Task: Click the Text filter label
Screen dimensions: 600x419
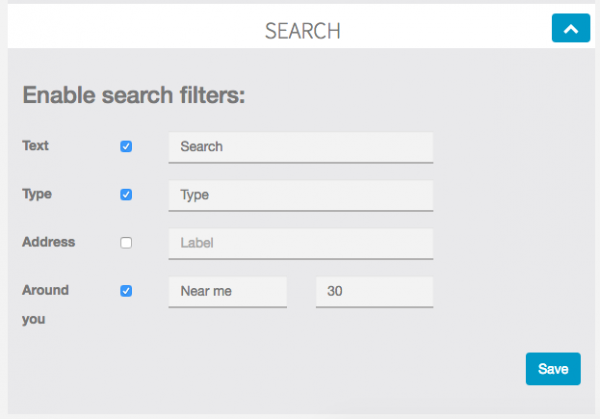Action: tap(36, 145)
